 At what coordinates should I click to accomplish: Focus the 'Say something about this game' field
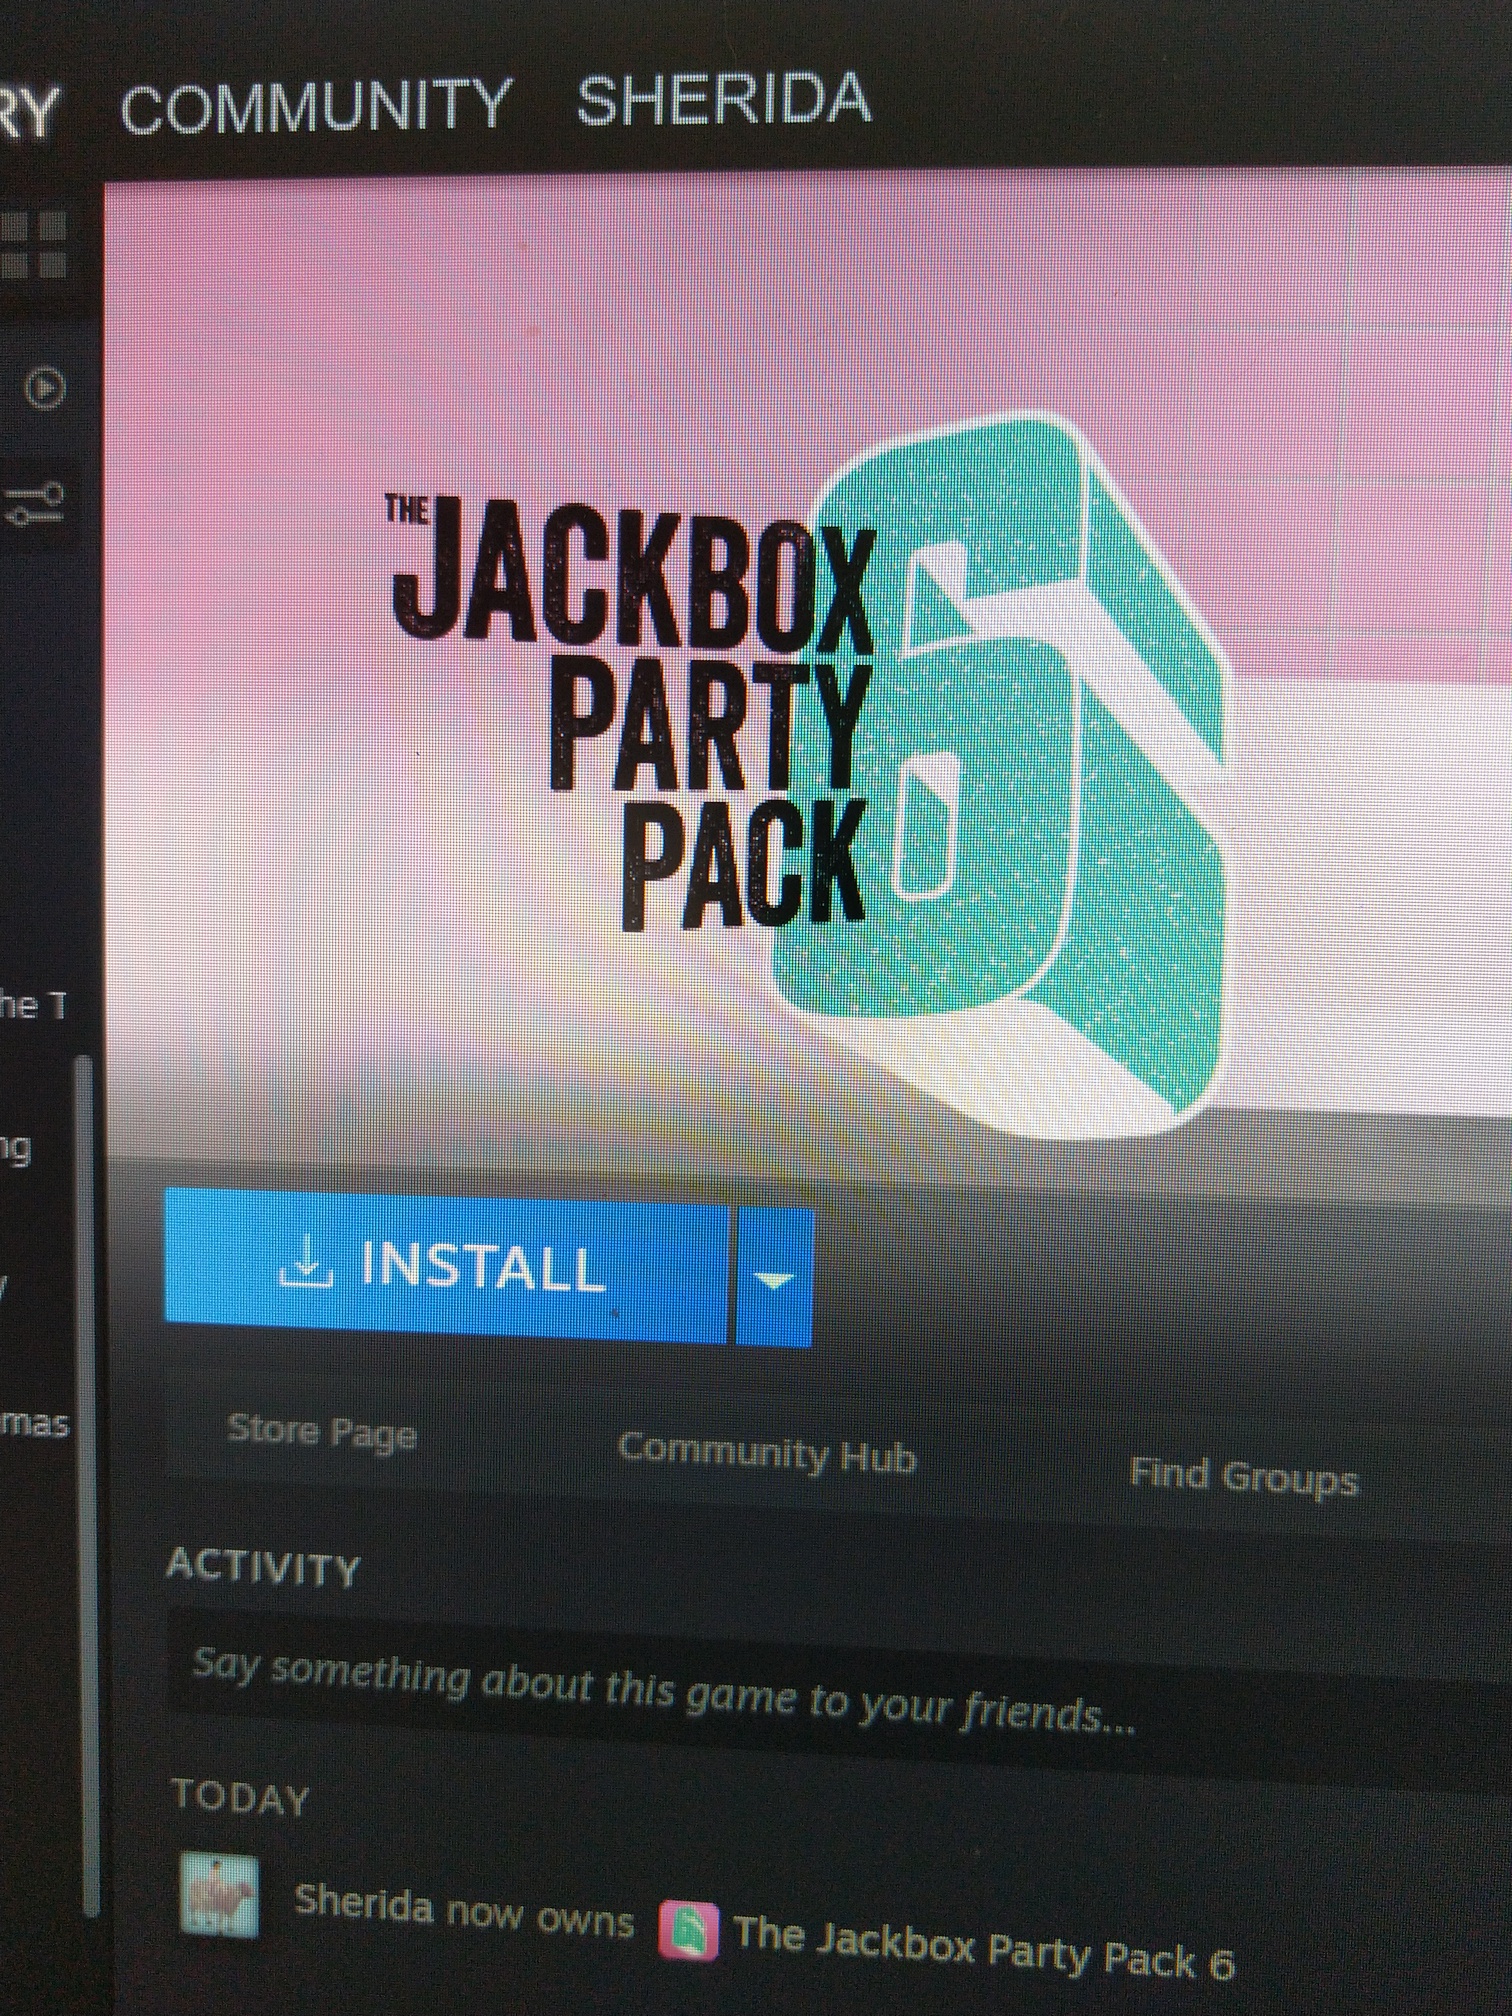click(838, 1691)
